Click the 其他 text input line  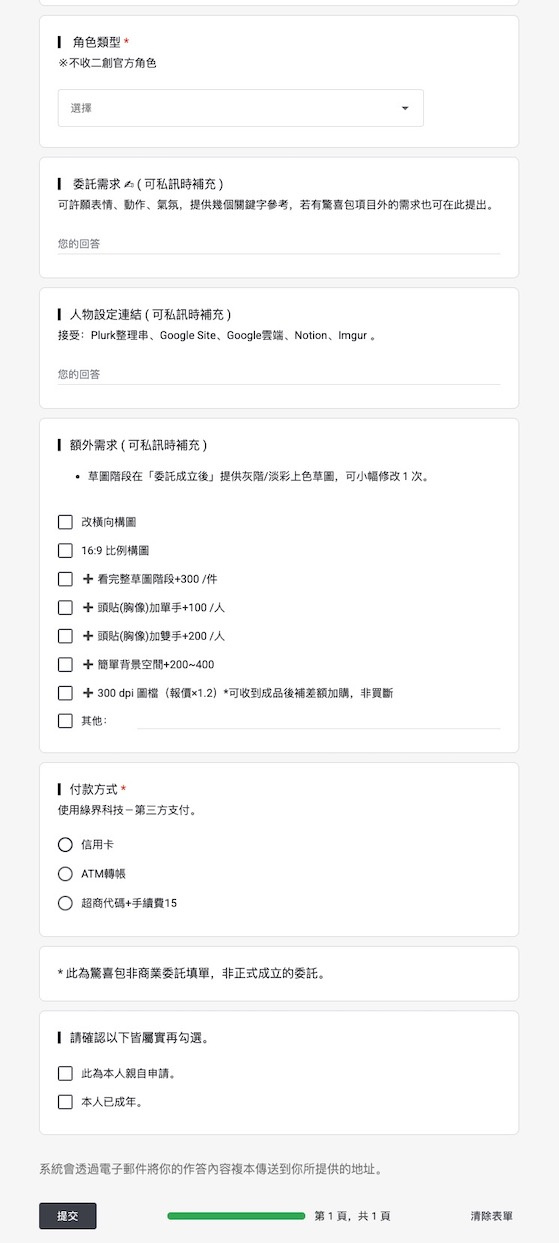point(318,720)
